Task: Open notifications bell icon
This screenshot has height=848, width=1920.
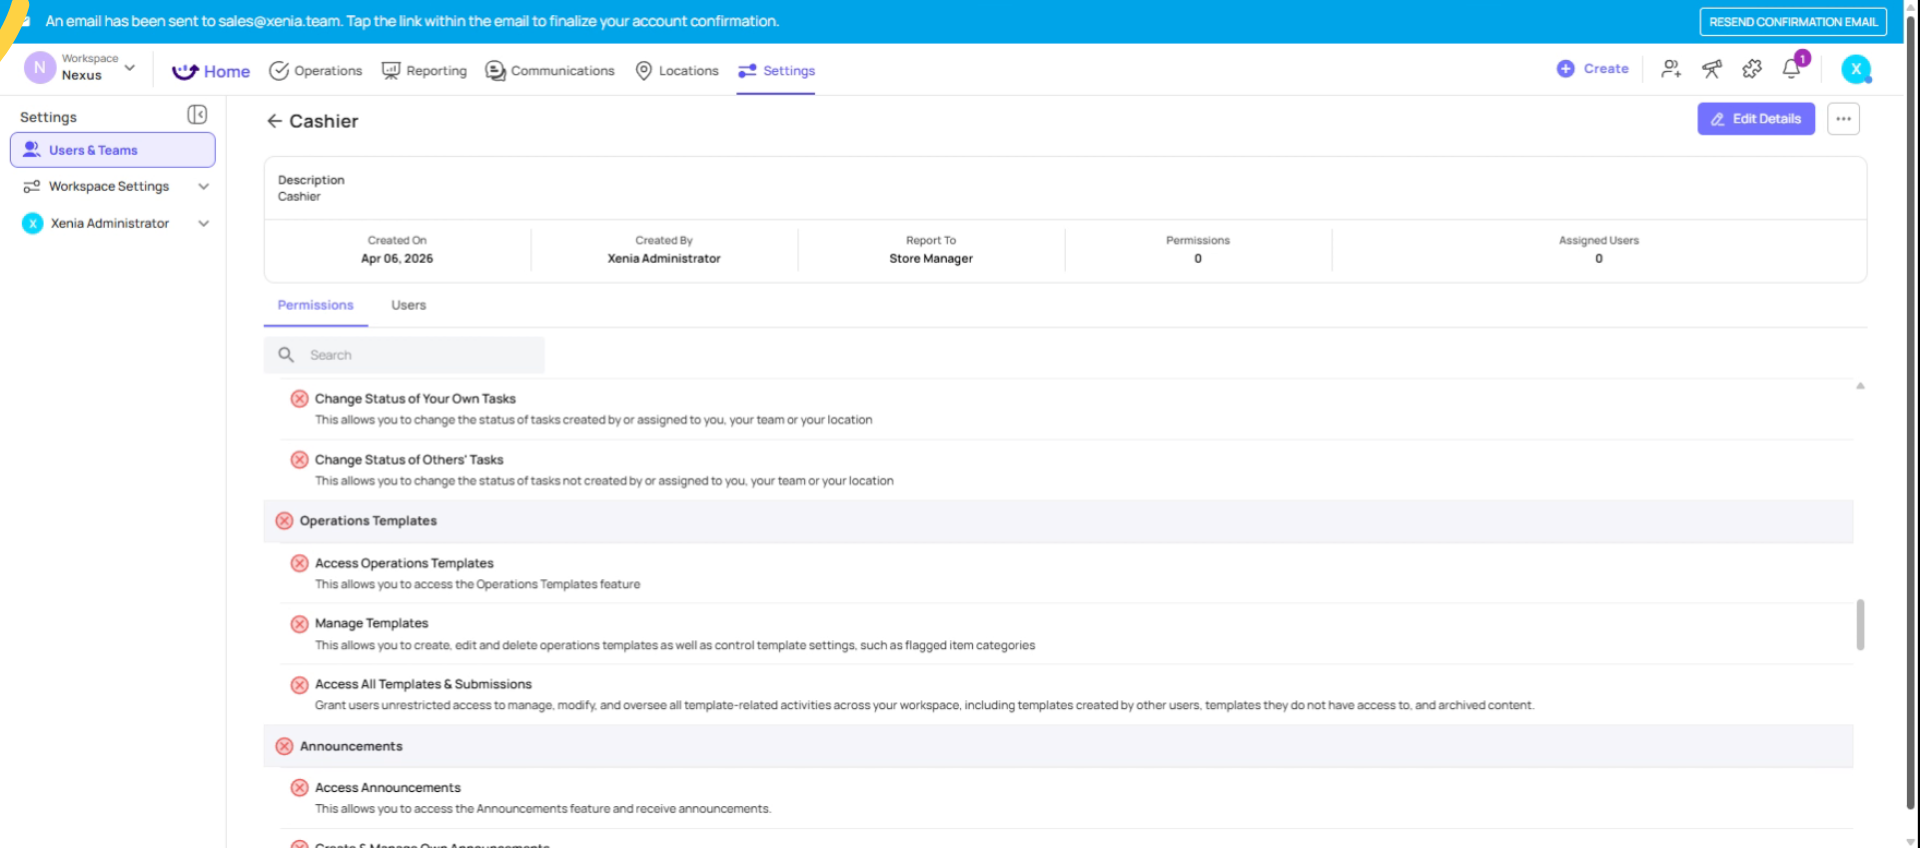Action: [x=1792, y=69]
